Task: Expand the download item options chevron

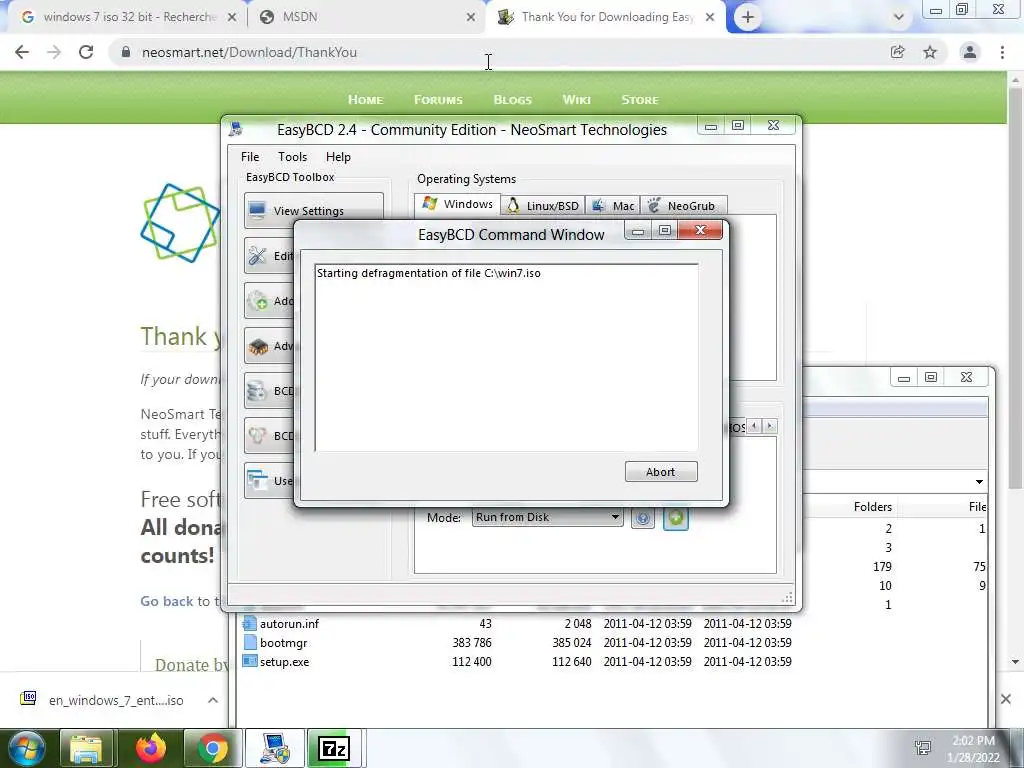Action: pos(213,700)
